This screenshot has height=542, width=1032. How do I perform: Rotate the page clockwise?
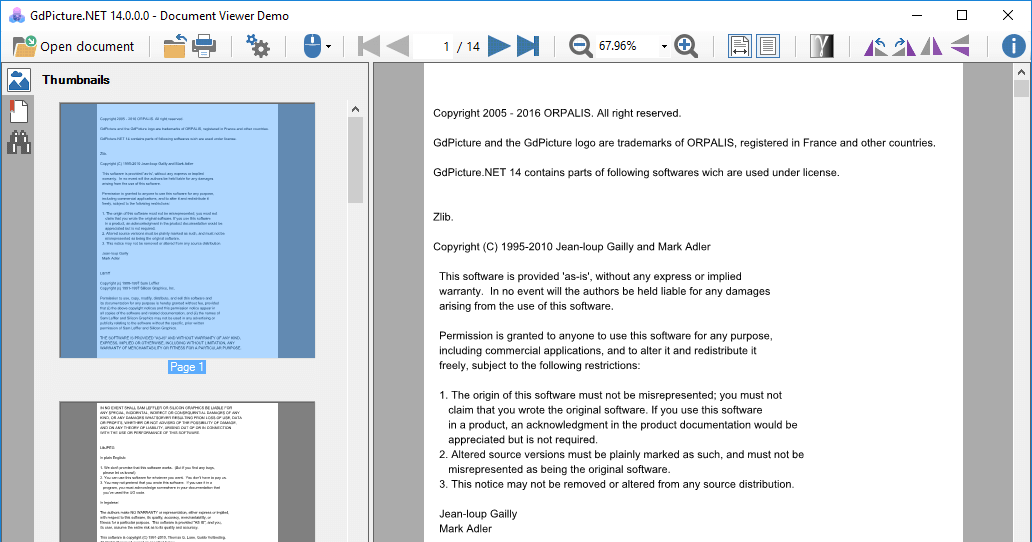(x=904, y=46)
